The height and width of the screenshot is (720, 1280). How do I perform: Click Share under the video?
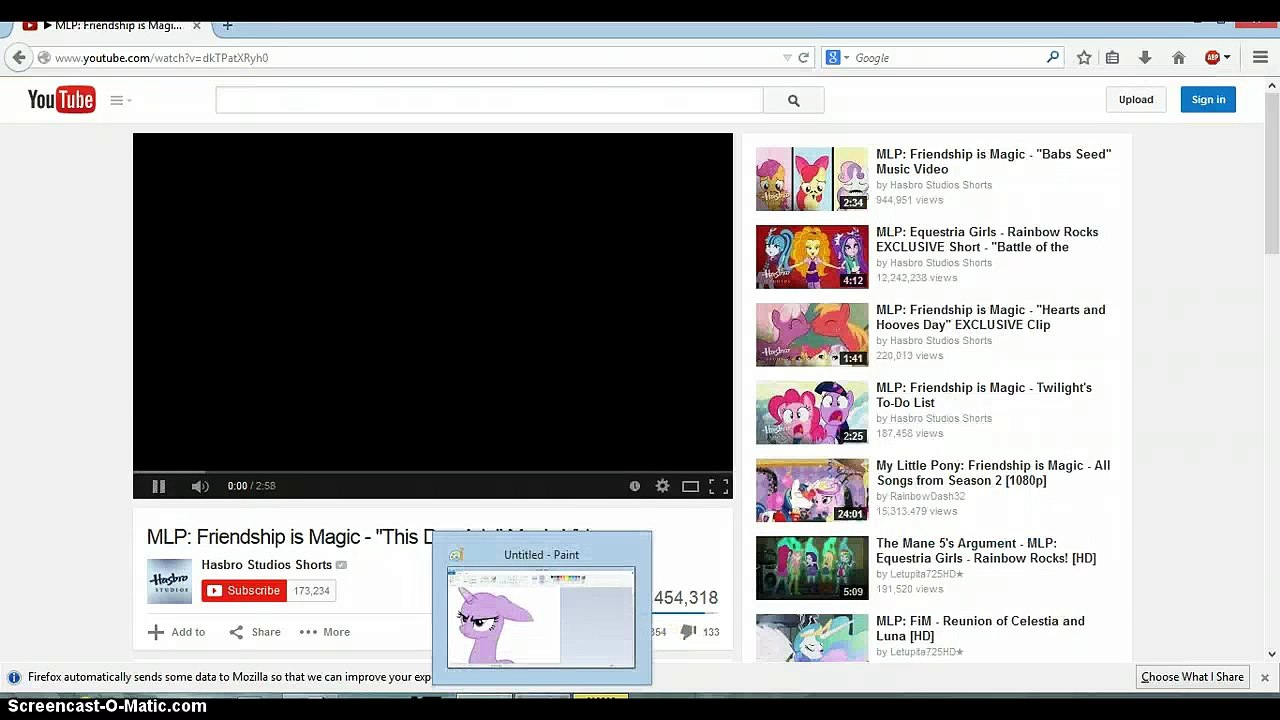255,632
